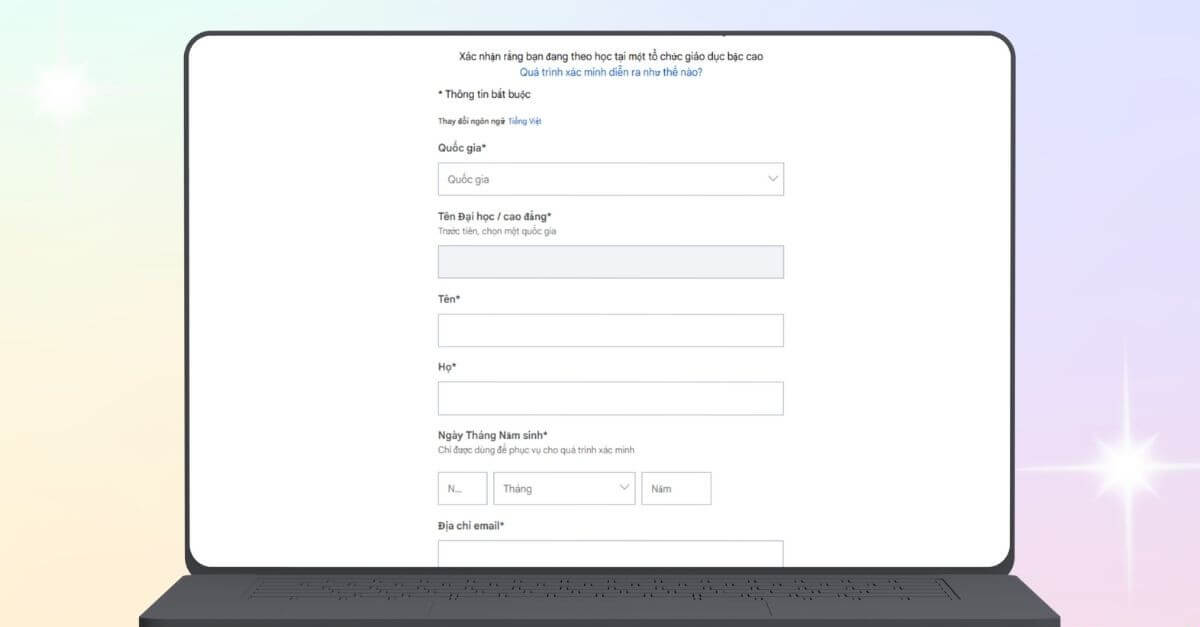
Task: Expand the Tháng month dropdown
Action: click(x=564, y=488)
